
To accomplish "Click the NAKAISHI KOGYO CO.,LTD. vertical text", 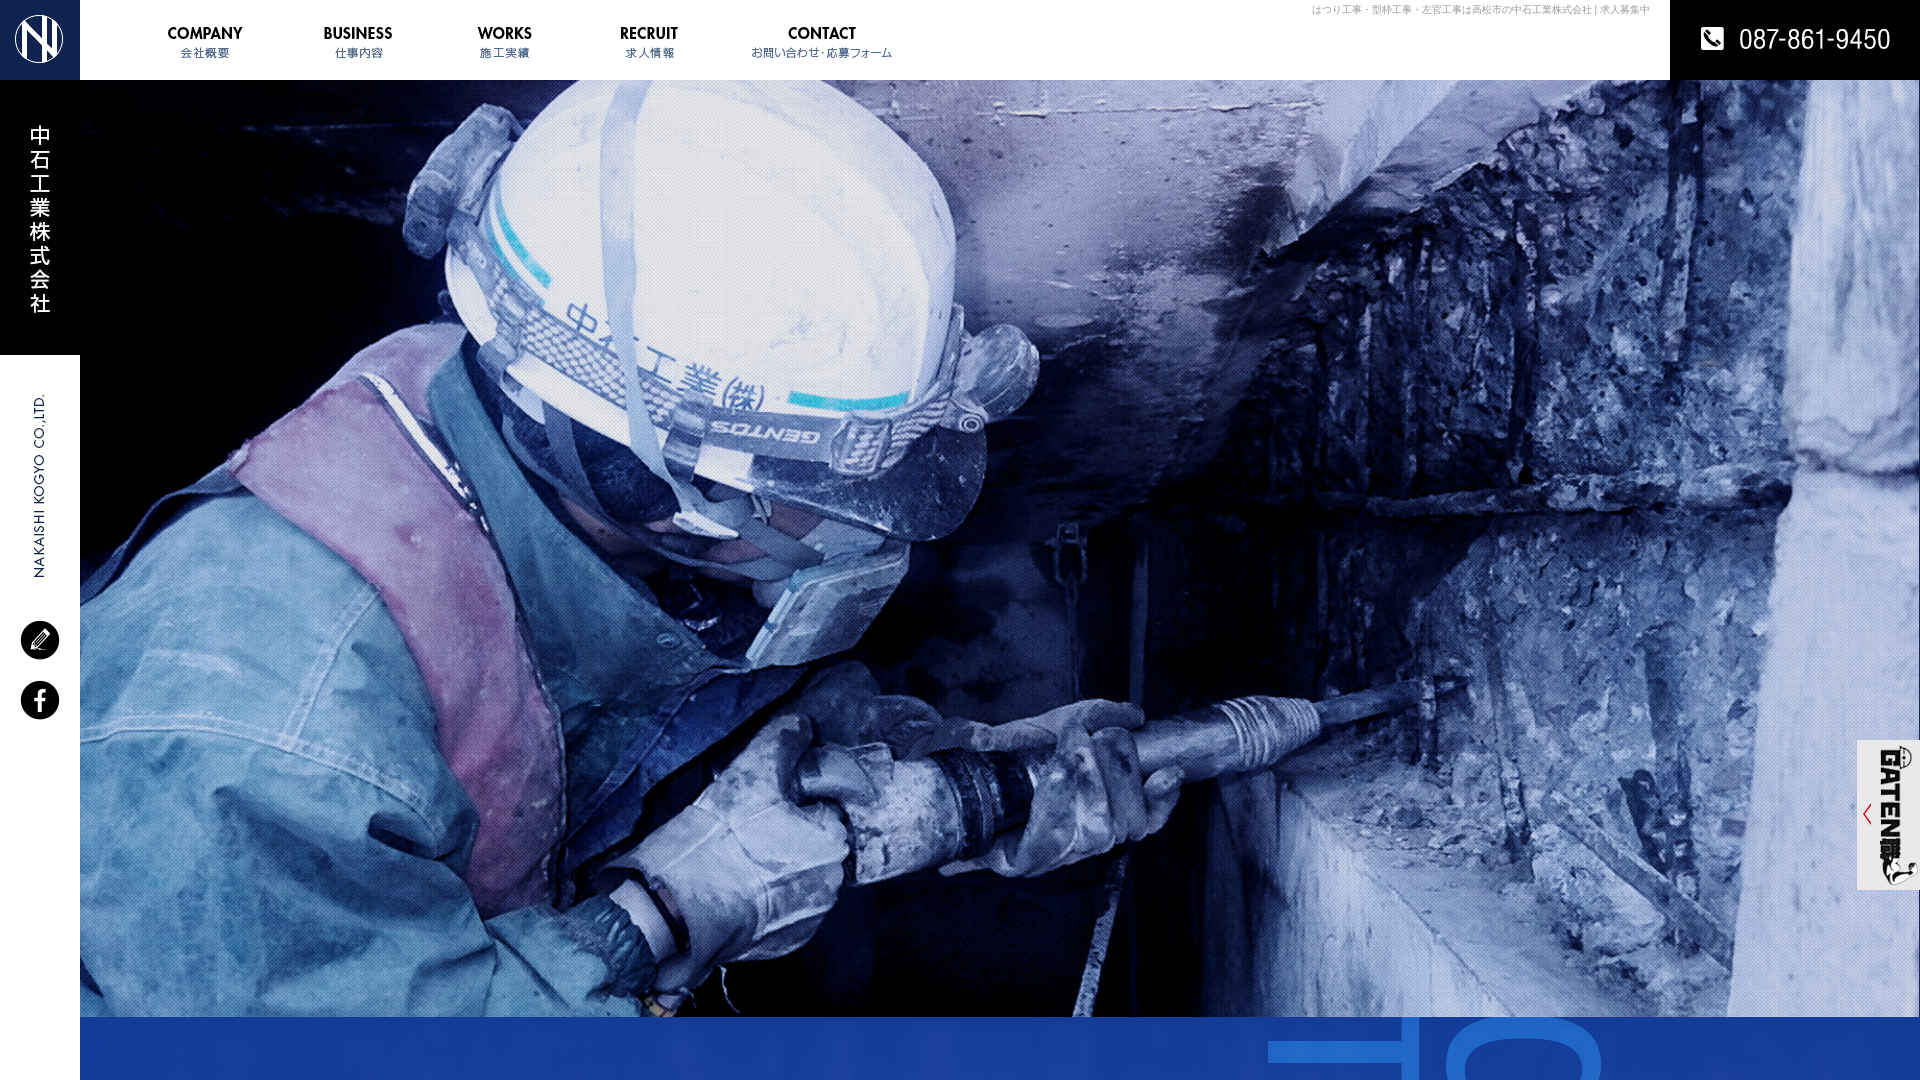I will point(39,486).
